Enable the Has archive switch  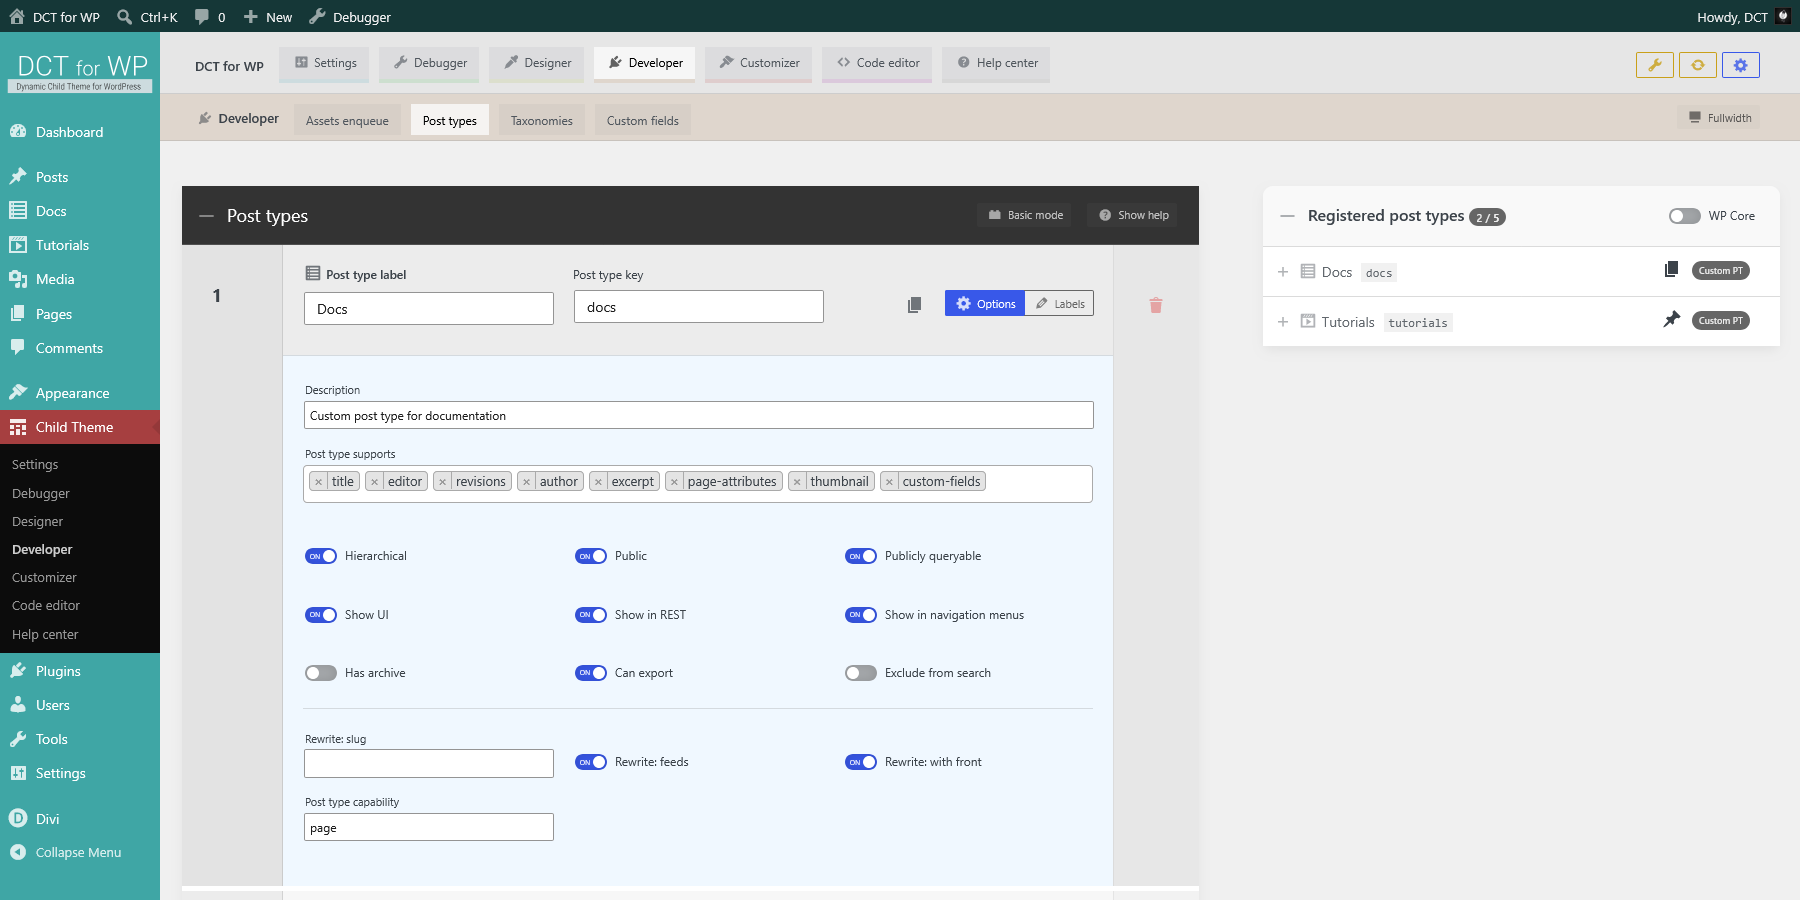click(321, 673)
